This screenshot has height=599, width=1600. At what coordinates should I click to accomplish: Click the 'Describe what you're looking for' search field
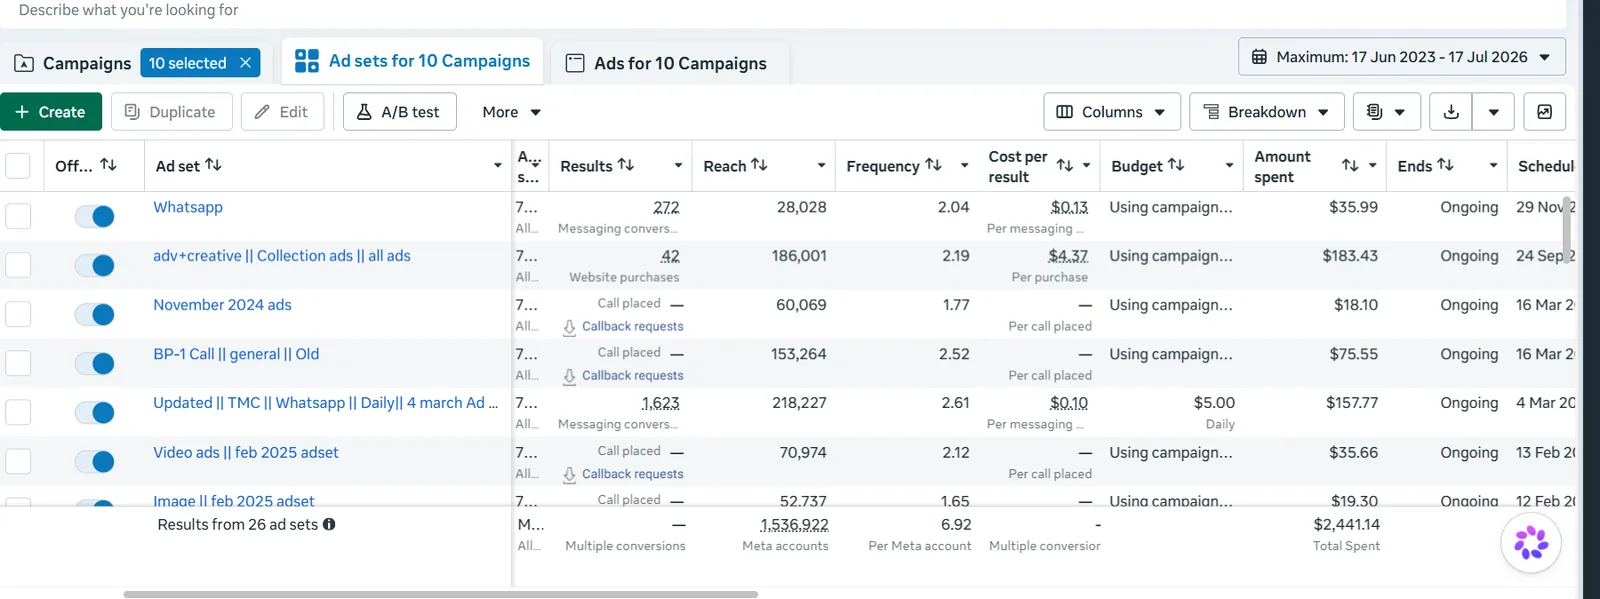pyautogui.click(x=783, y=12)
